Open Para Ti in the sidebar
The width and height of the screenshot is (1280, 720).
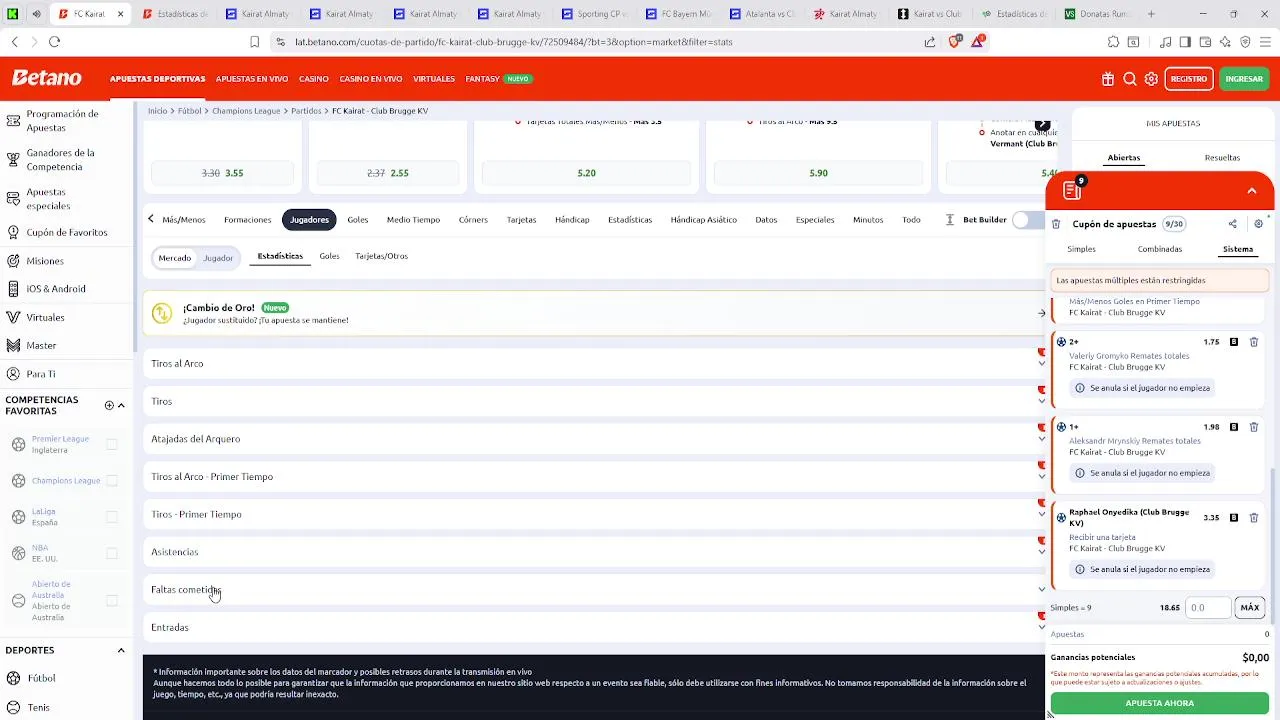click(40, 374)
